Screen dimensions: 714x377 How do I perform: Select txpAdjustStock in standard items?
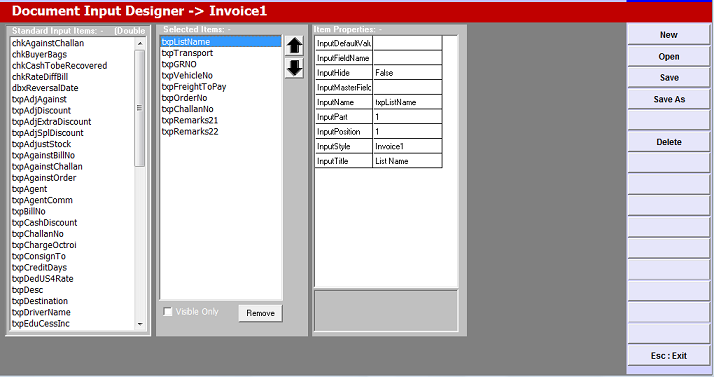72,144
